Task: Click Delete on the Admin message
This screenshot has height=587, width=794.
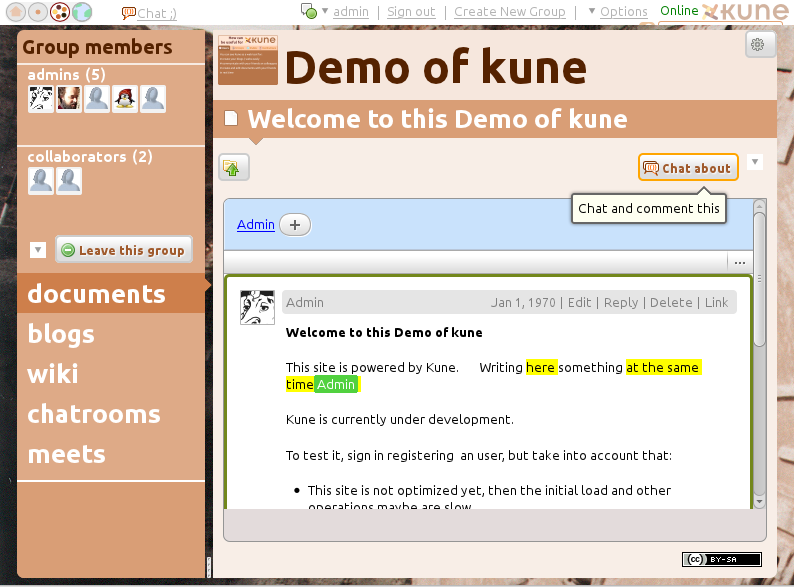Action: pos(671,302)
